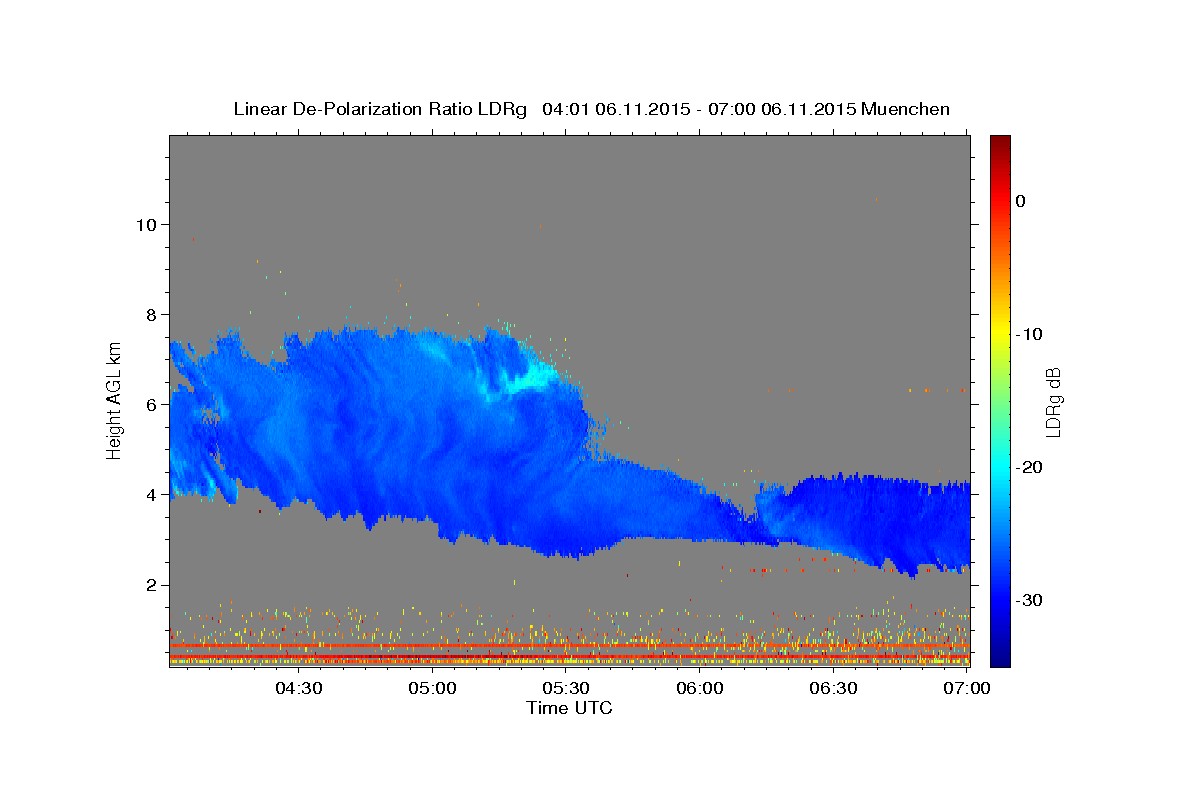The width and height of the screenshot is (1200, 800).
Task: Click the colorbar value -10
Action: tap(1029, 334)
